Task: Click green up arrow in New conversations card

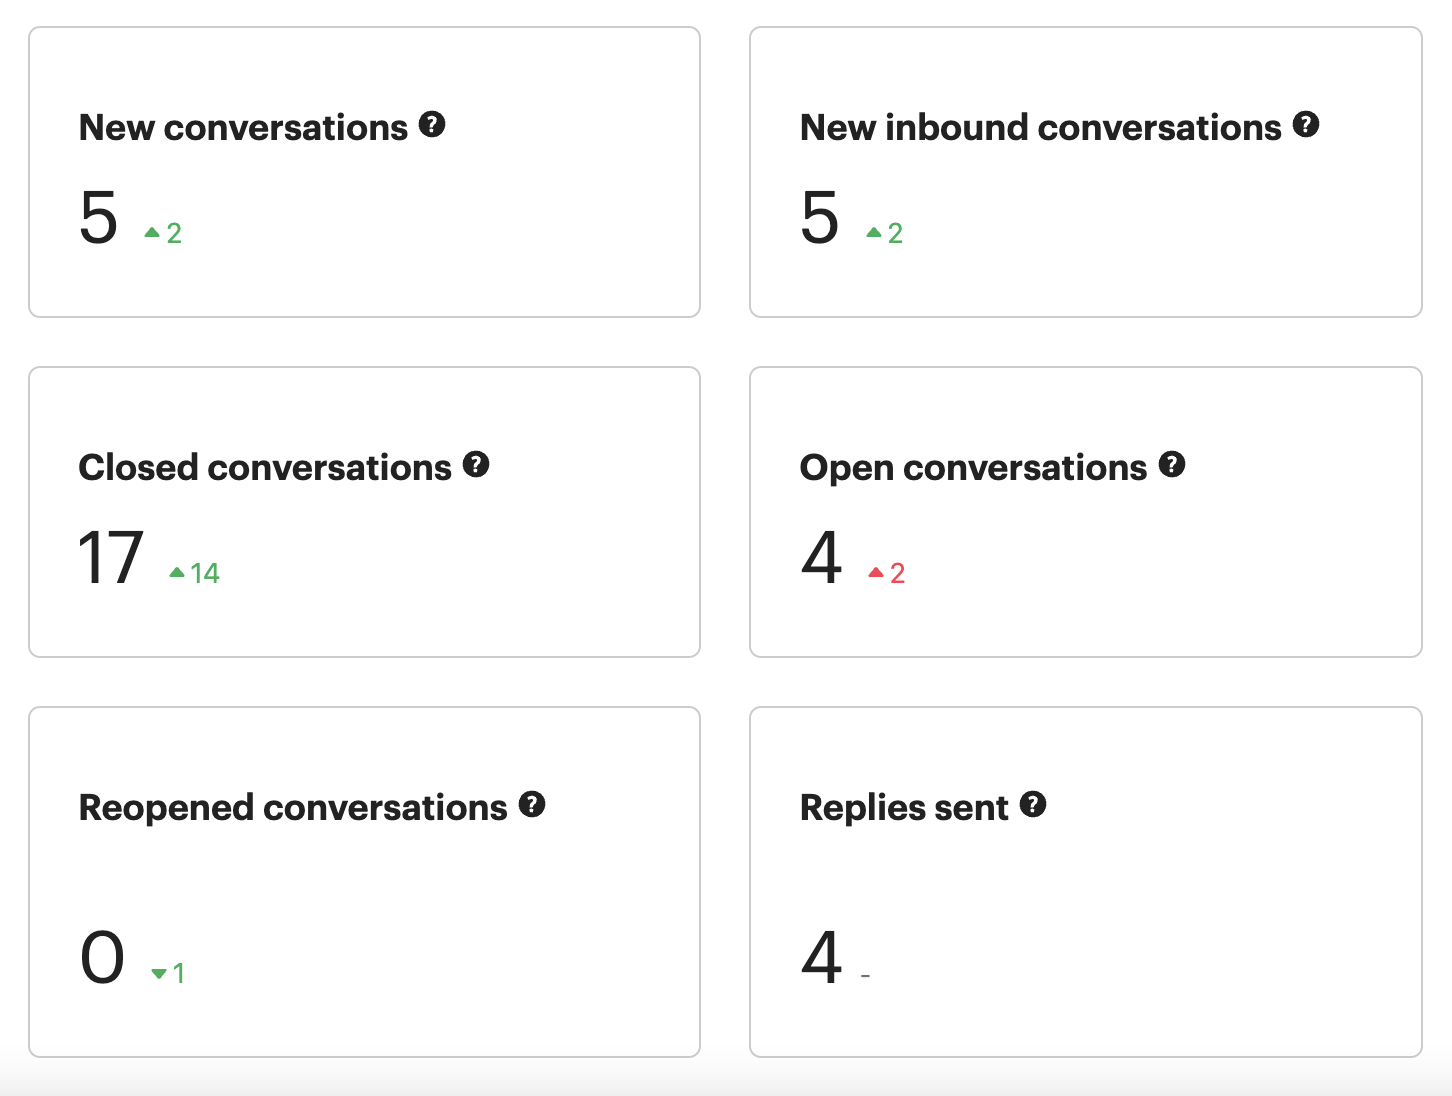Action: (152, 233)
